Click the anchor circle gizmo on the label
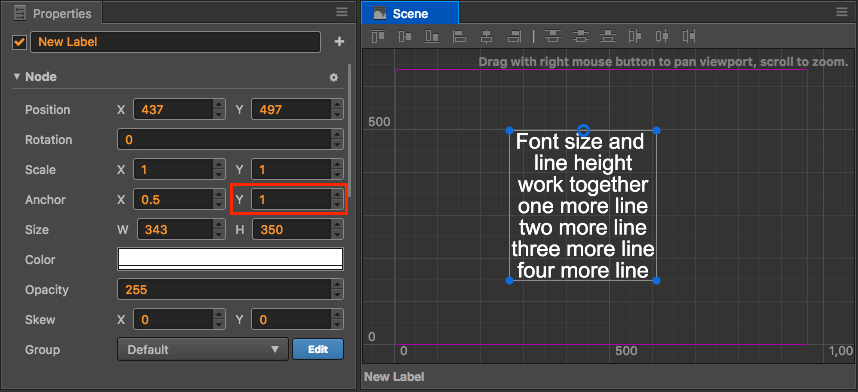This screenshot has height=392, width=858. click(x=583, y=130)
